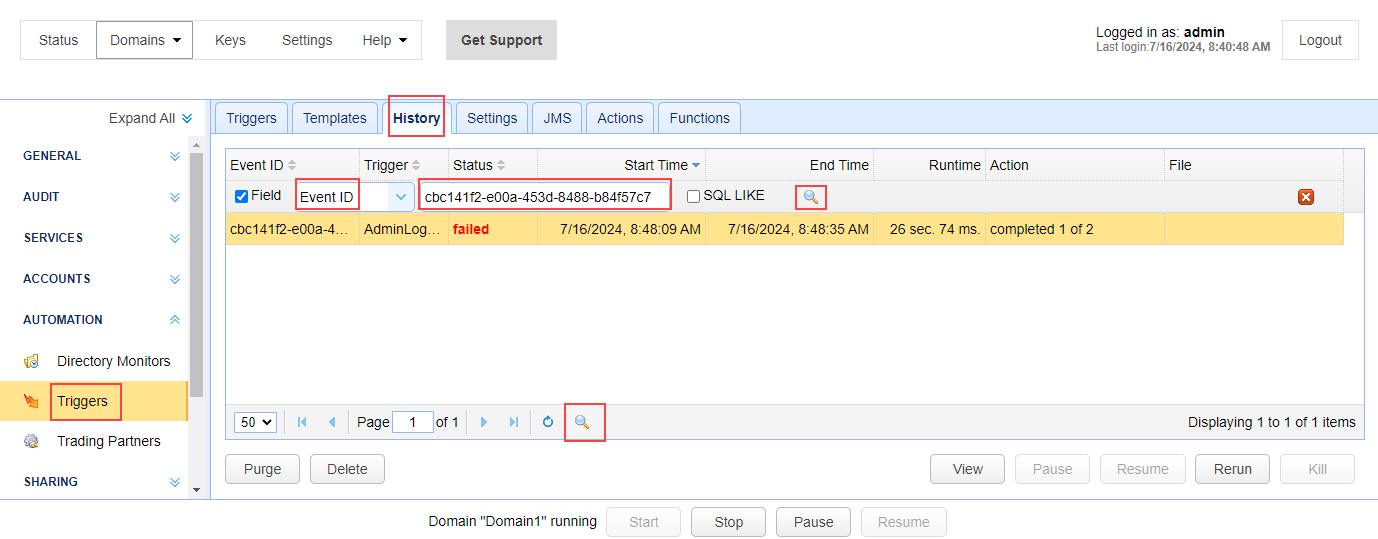Go to the first page arrow icon
The width and height of the screenshot is (1378, 539).
[302, 423]
